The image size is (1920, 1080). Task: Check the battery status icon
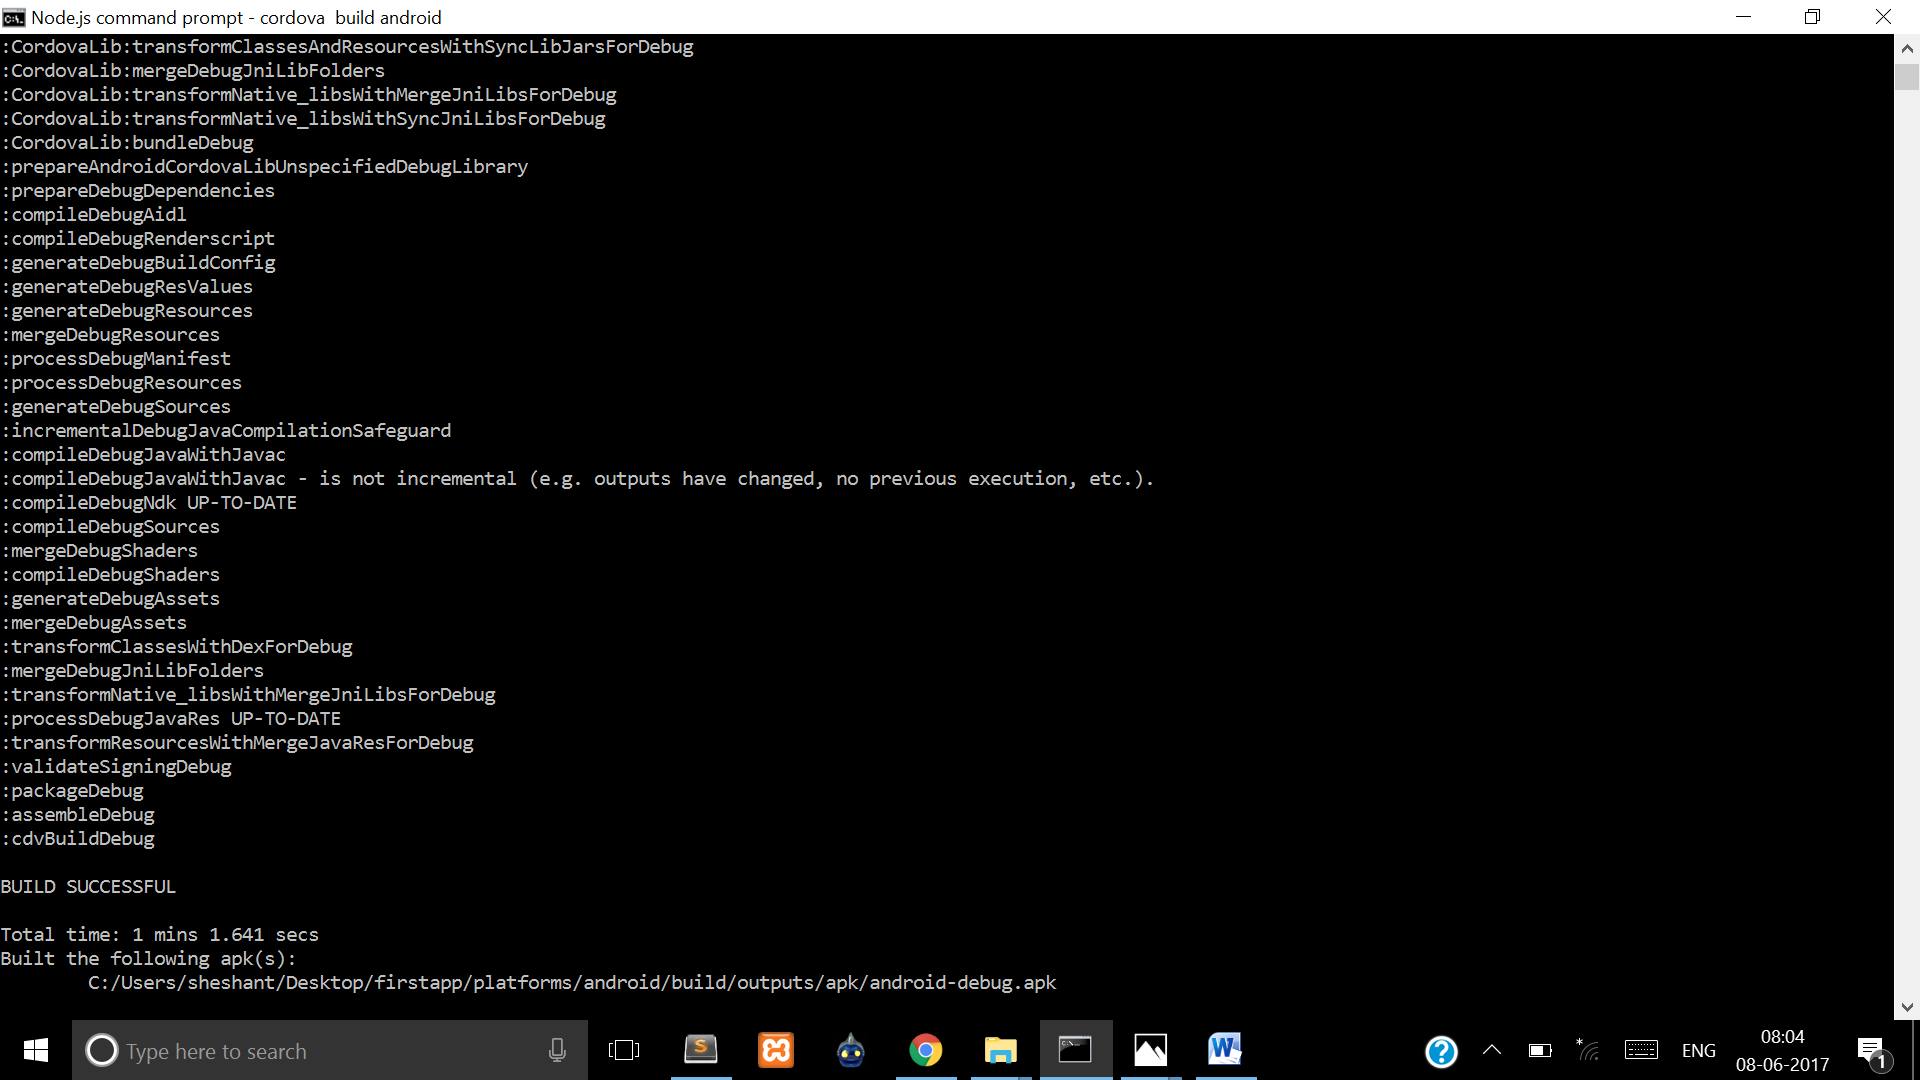tap(1540, 1050)
